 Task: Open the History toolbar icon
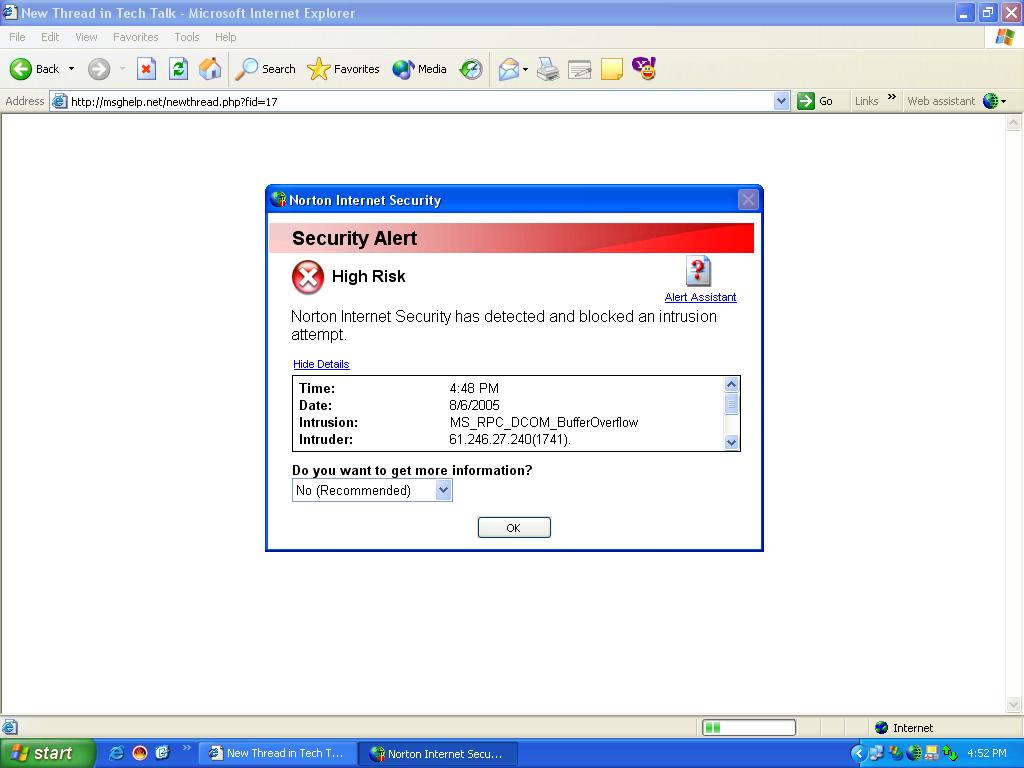471,69
